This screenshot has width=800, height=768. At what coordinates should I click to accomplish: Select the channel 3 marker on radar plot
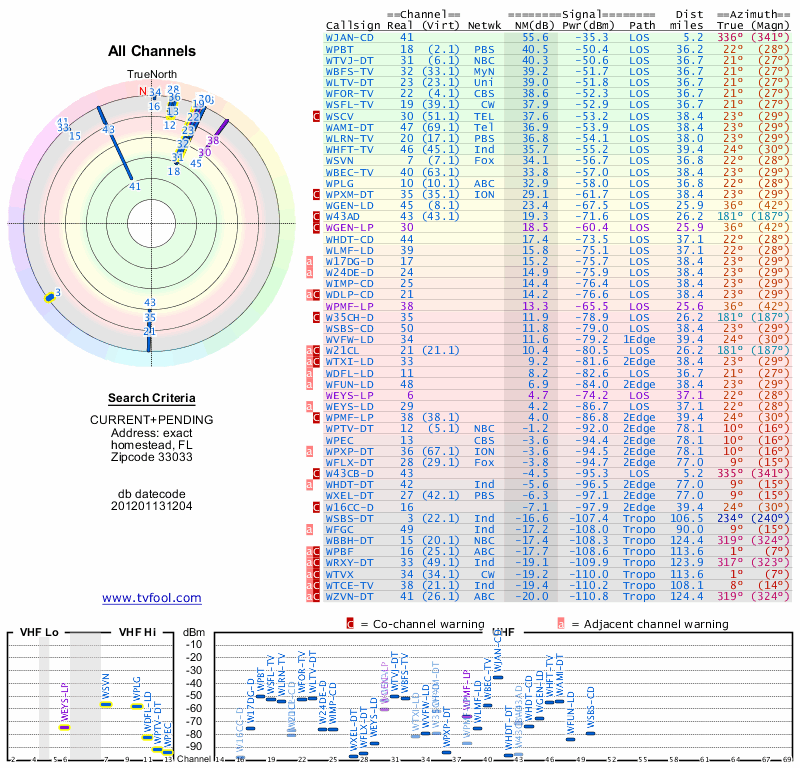(49, 298)
